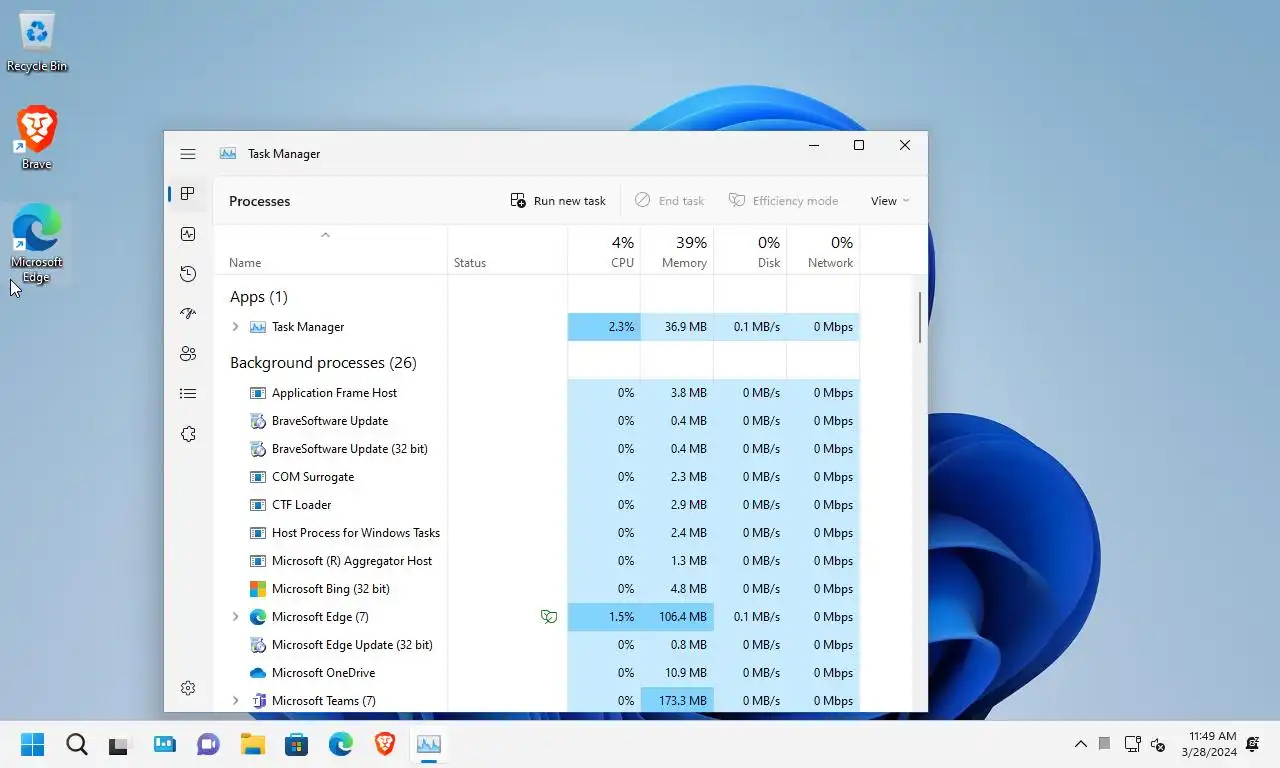Click the Apps (1) group header
1280x768 pixels.
[259, 297]
